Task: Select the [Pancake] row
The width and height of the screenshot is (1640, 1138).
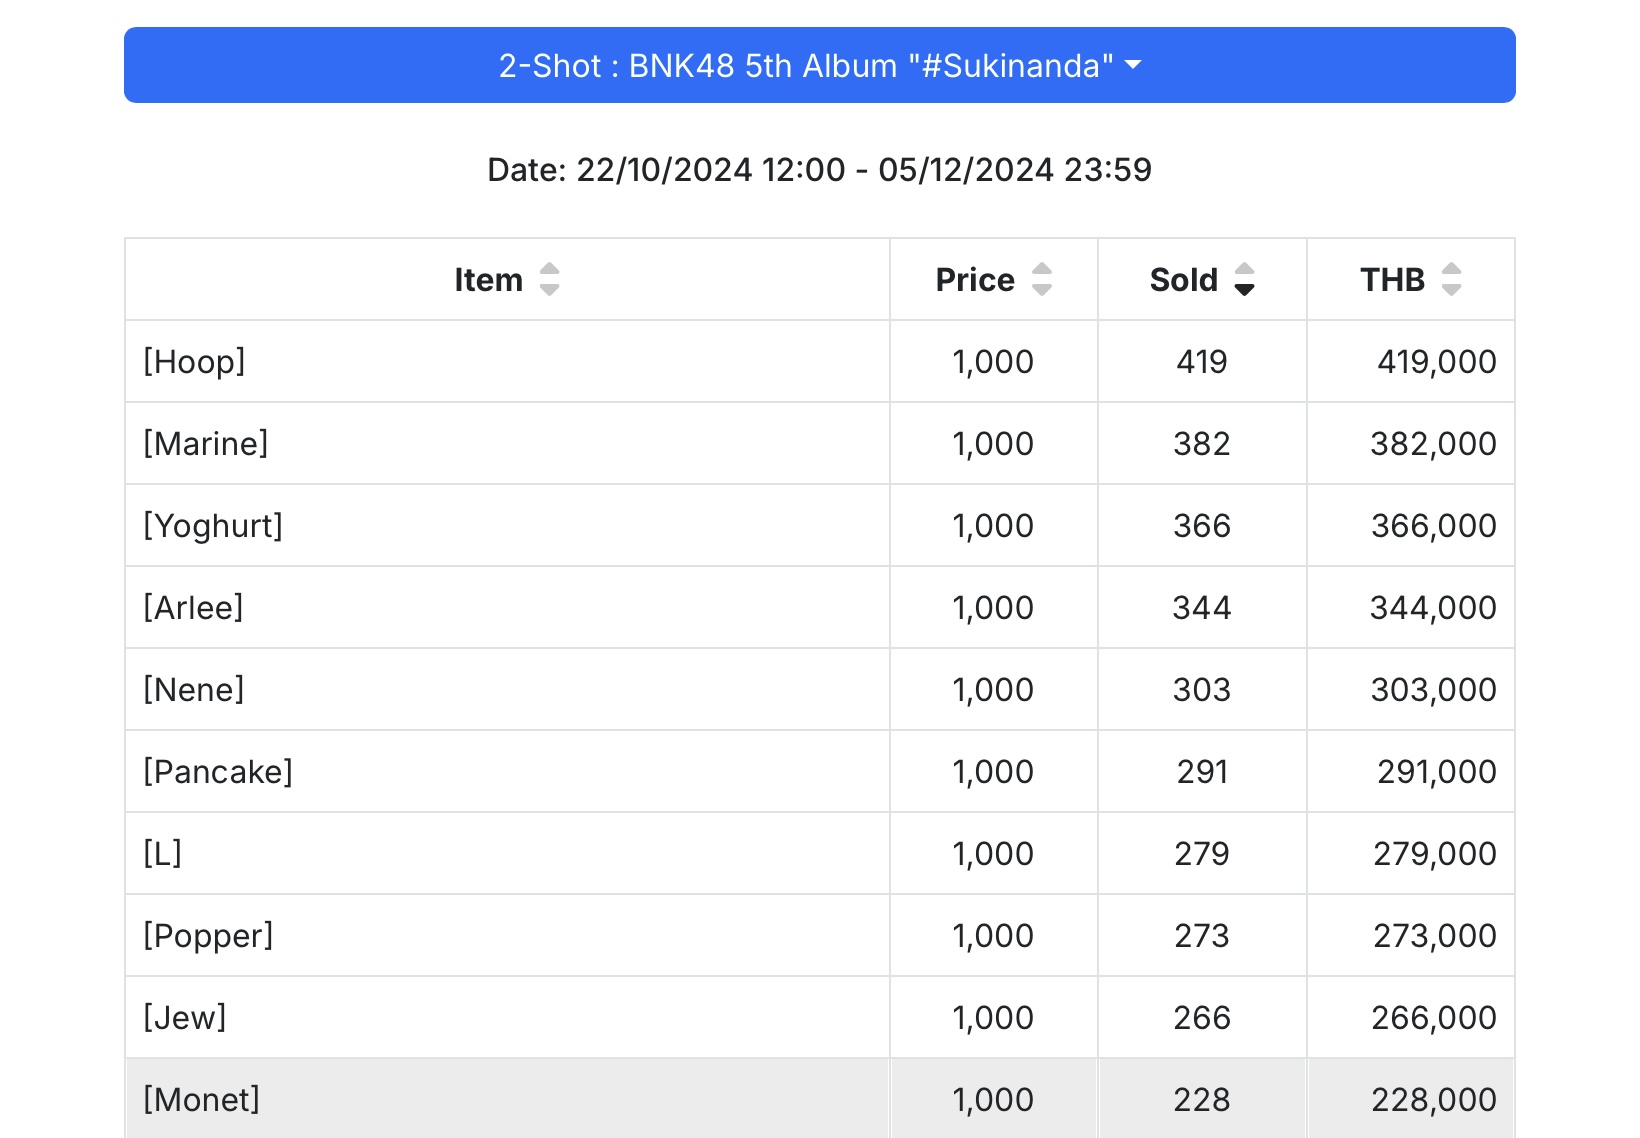Action: (x=820, y=771)
